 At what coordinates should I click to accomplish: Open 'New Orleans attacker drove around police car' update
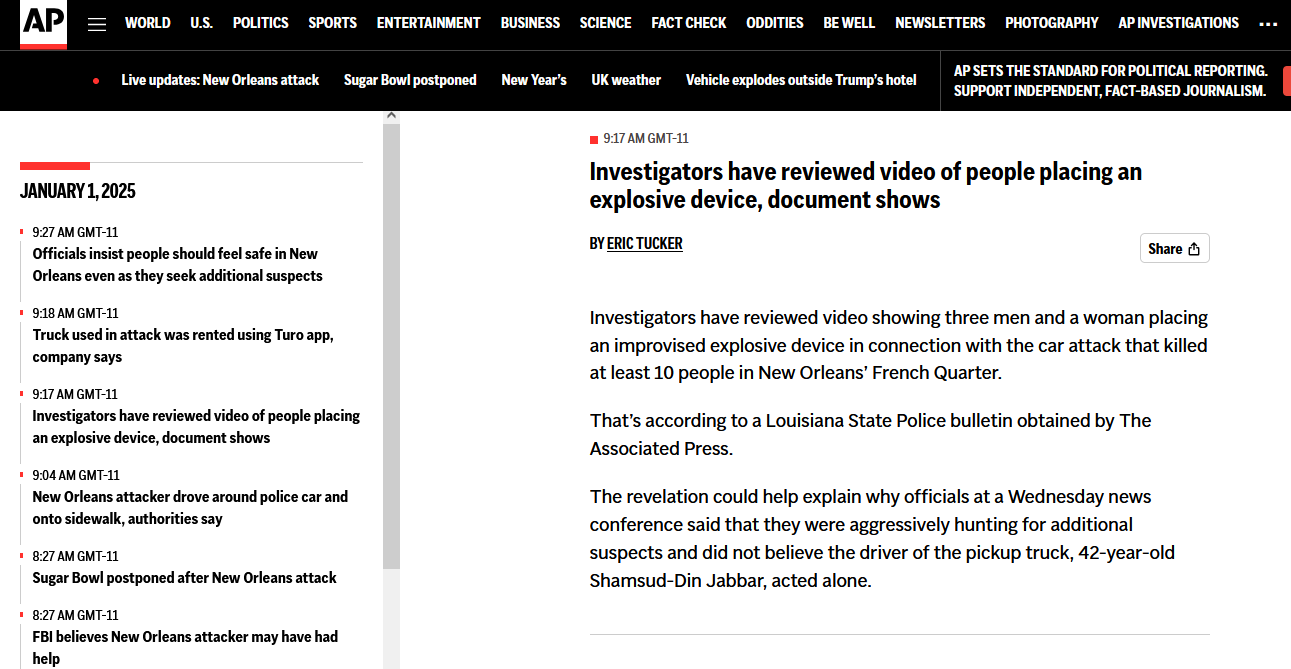point(190,508)
